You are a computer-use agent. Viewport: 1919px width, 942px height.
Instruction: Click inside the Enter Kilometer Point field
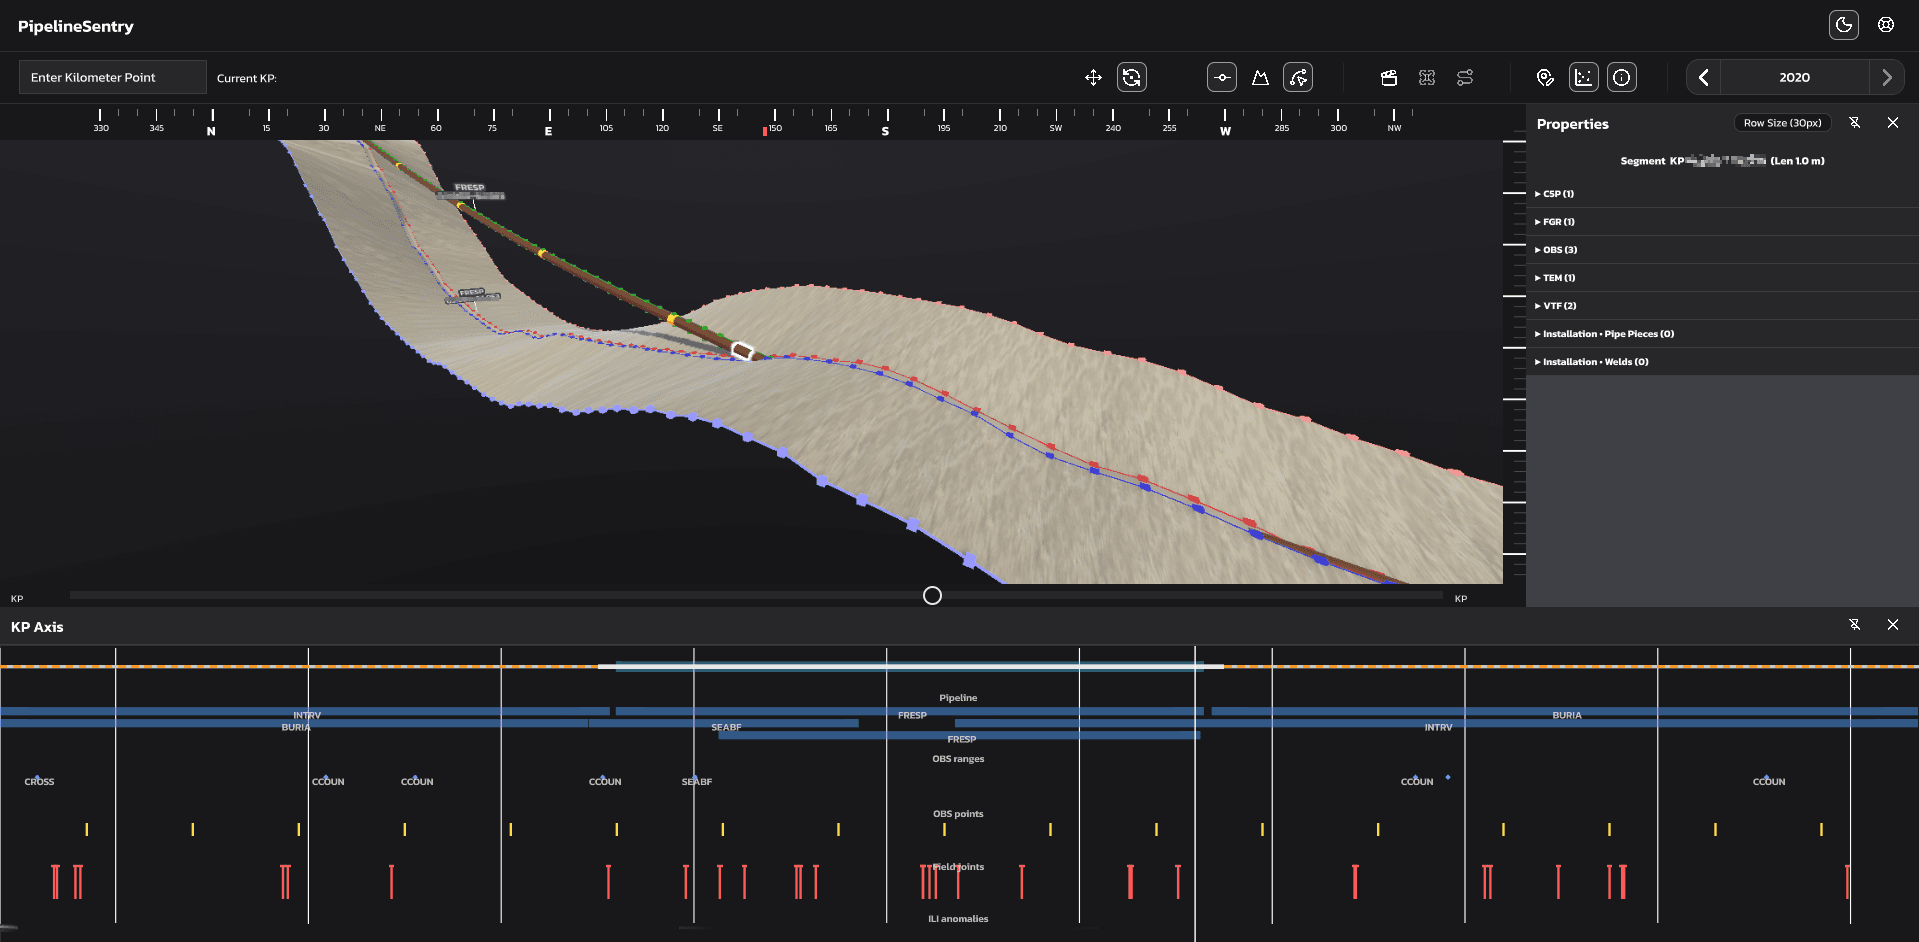pyautogui.click(x=112, y=76)
